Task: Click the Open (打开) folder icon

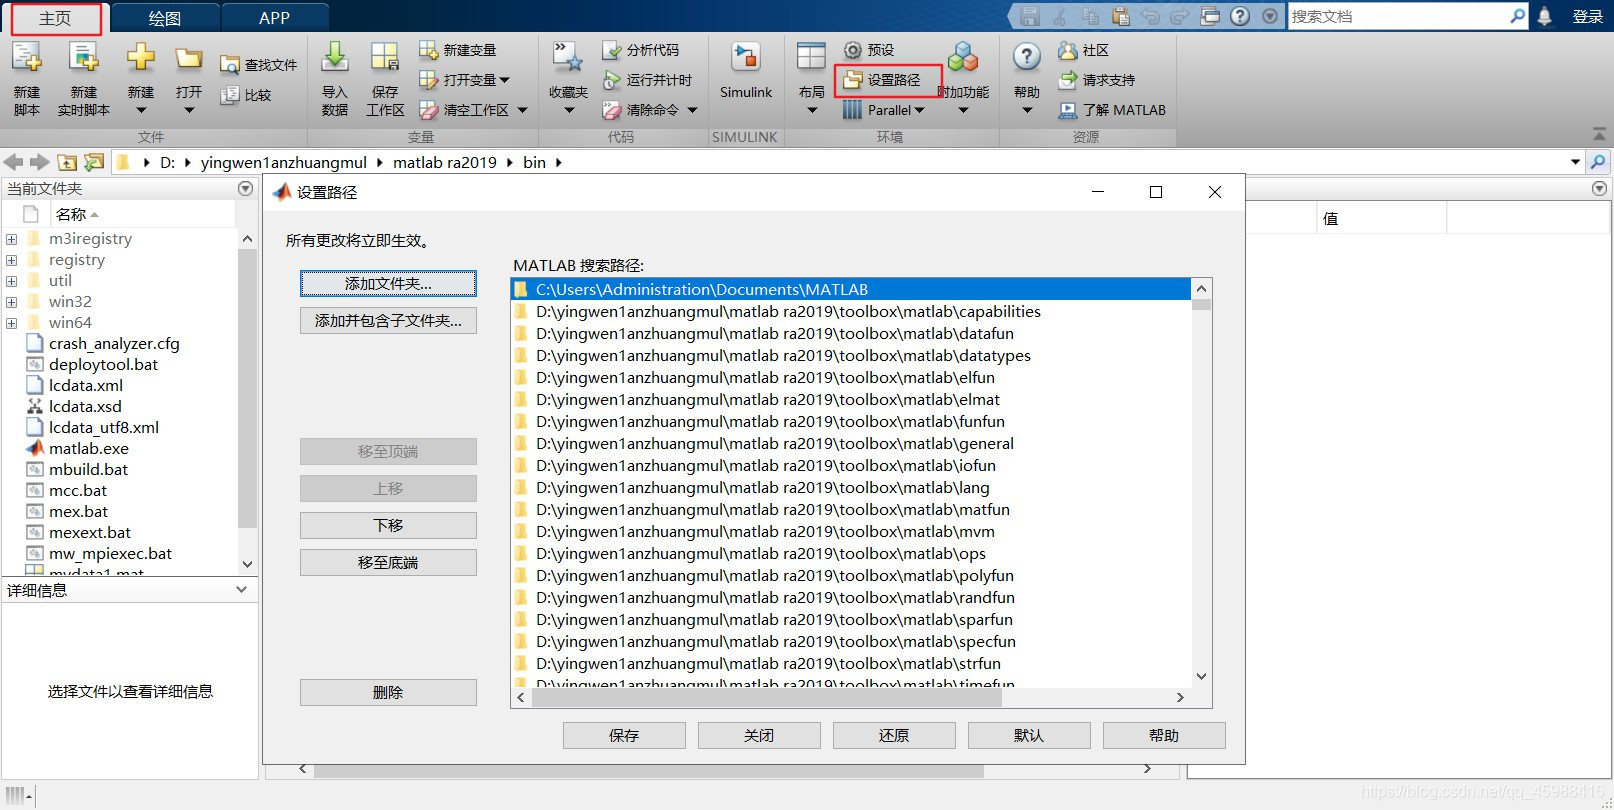Action: 189,59
